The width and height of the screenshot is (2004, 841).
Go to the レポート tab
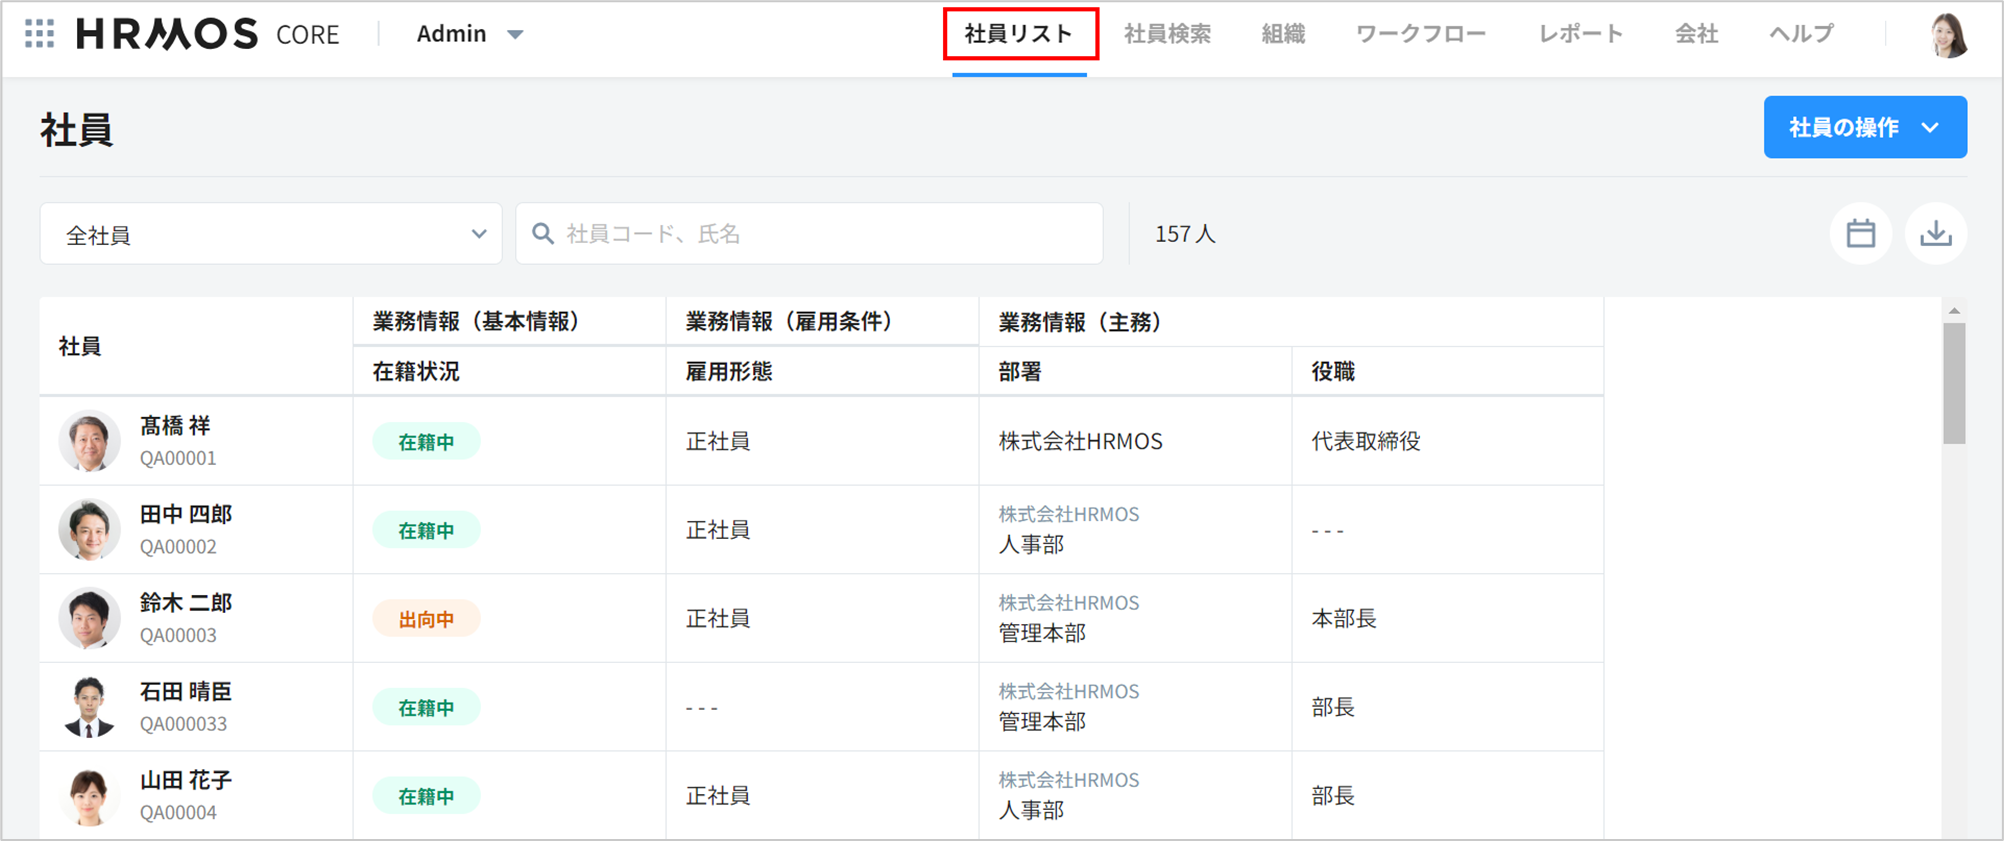pos(1580,34)
